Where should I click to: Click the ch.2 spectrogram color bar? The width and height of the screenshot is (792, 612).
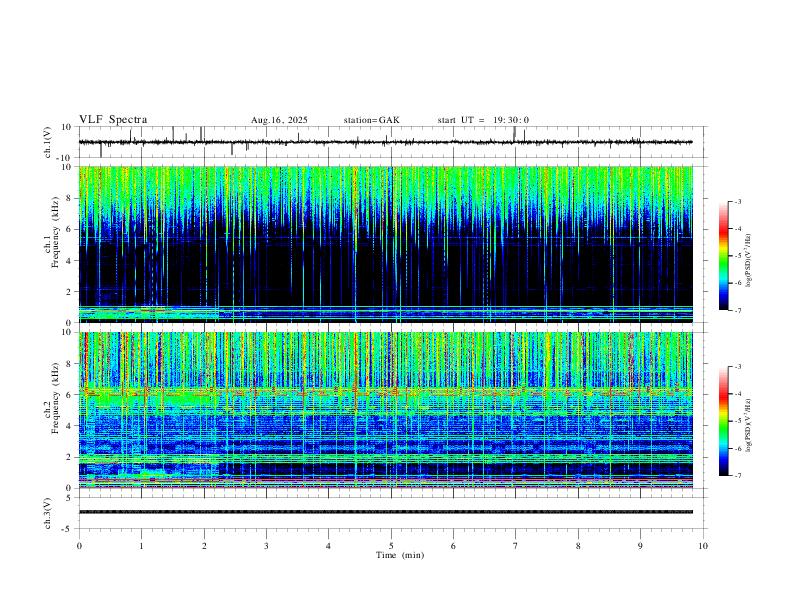[x=723, y=421]
